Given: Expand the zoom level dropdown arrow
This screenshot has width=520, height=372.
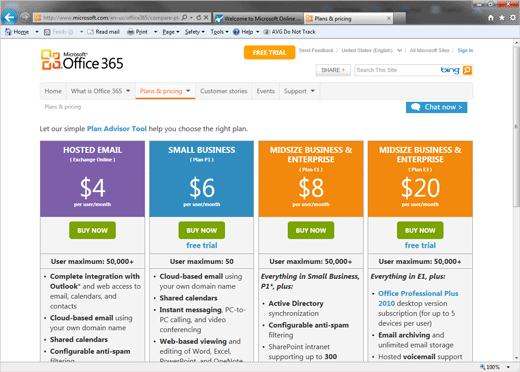Looking at the screenshot, I should 508,367.
